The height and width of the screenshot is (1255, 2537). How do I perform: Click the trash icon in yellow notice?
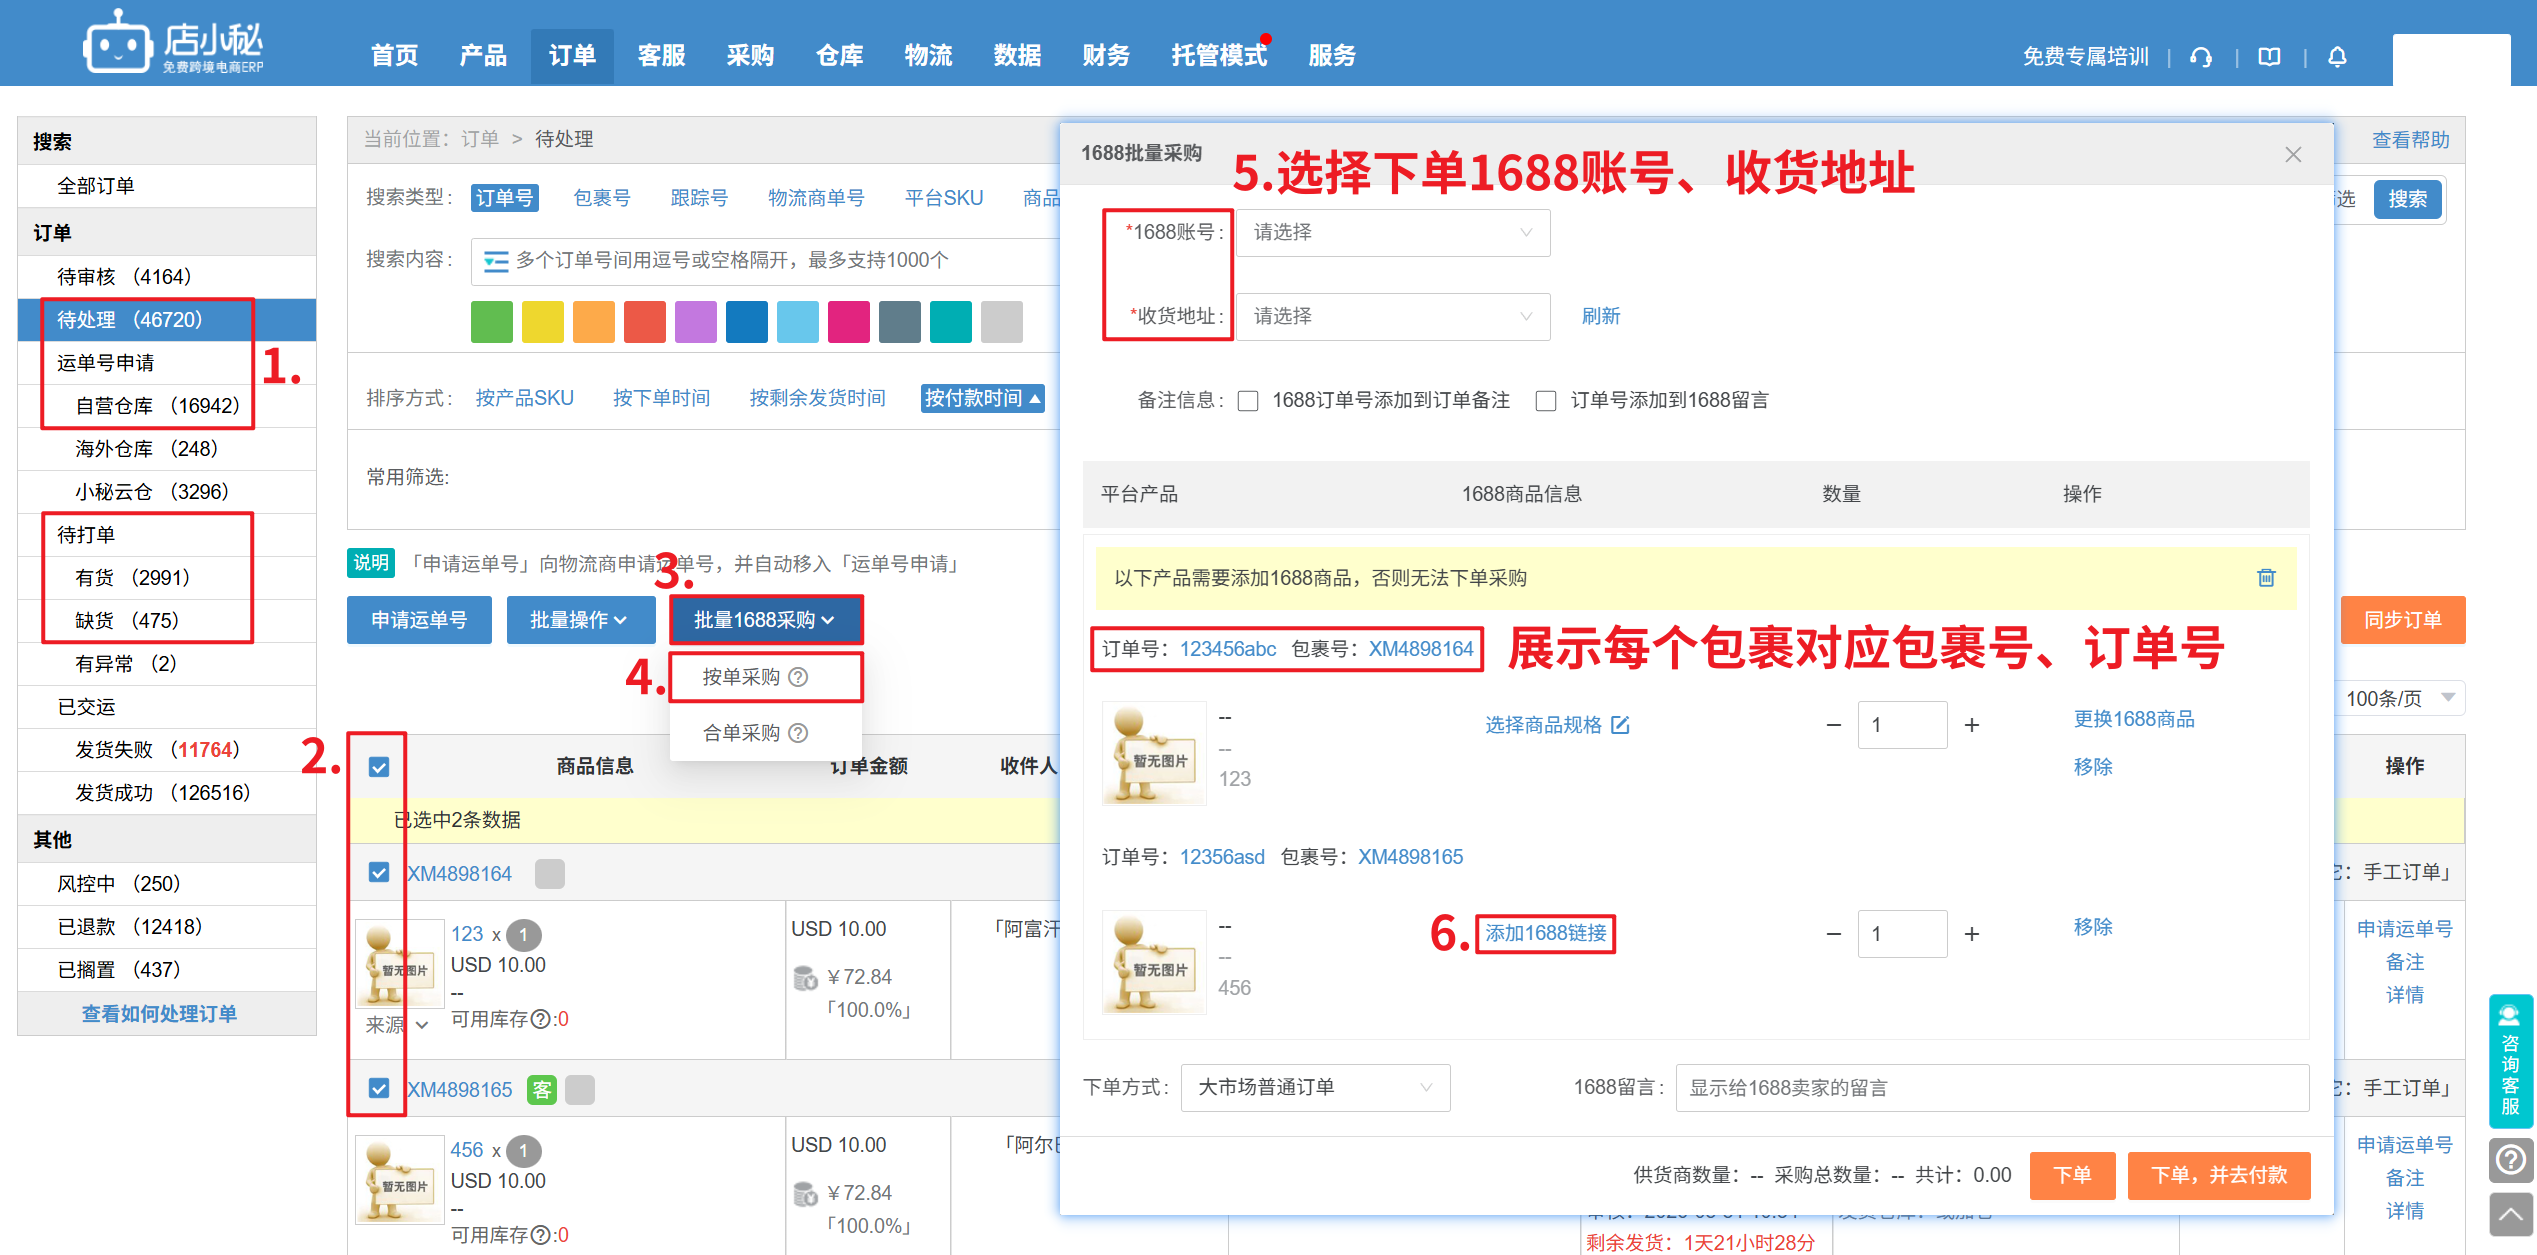[2266, 577]
